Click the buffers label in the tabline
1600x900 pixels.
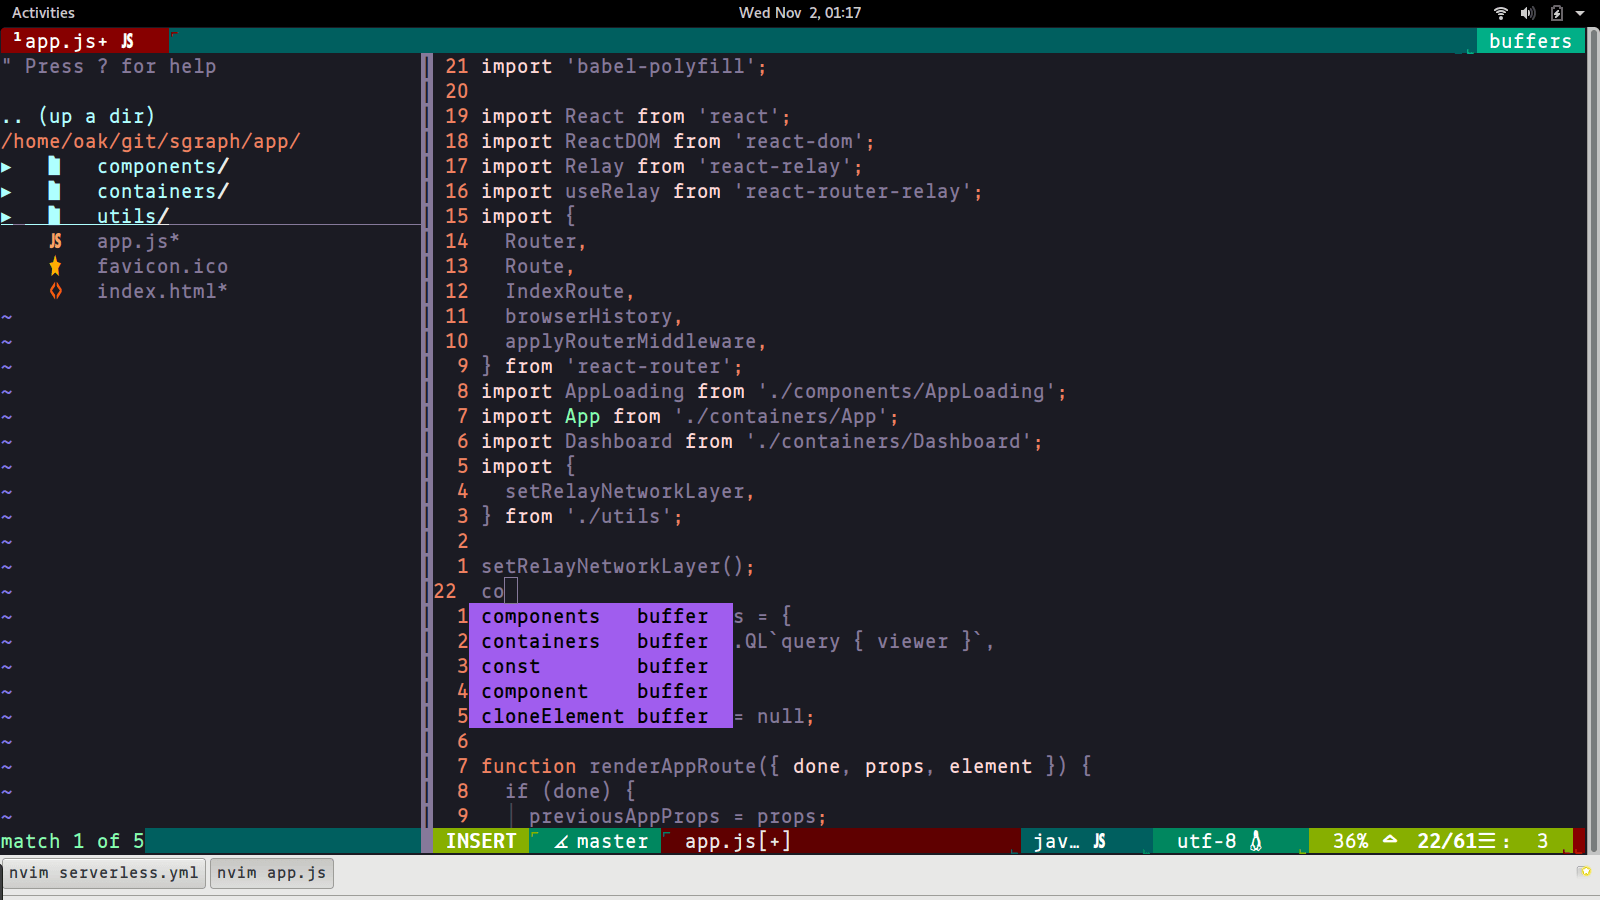pyautogui.click(x=1529, y=41)
